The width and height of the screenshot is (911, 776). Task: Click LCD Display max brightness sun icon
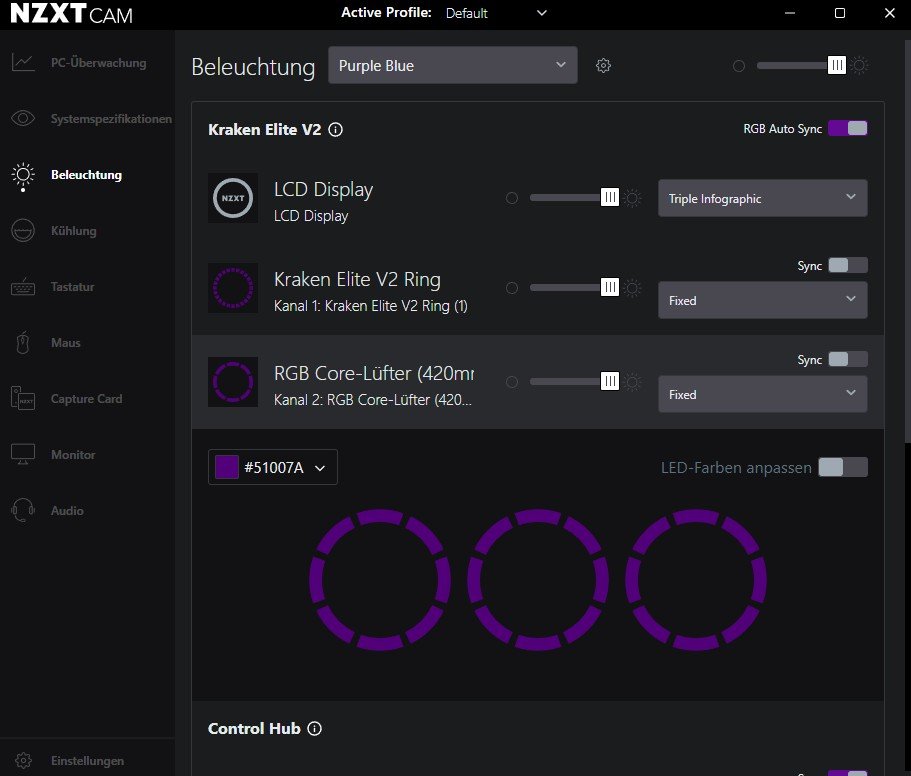(633, 198)
